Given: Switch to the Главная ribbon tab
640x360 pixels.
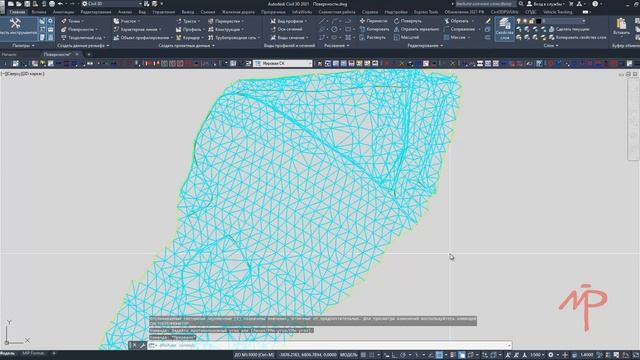Looking at the screenshot, I should [17, 12].
